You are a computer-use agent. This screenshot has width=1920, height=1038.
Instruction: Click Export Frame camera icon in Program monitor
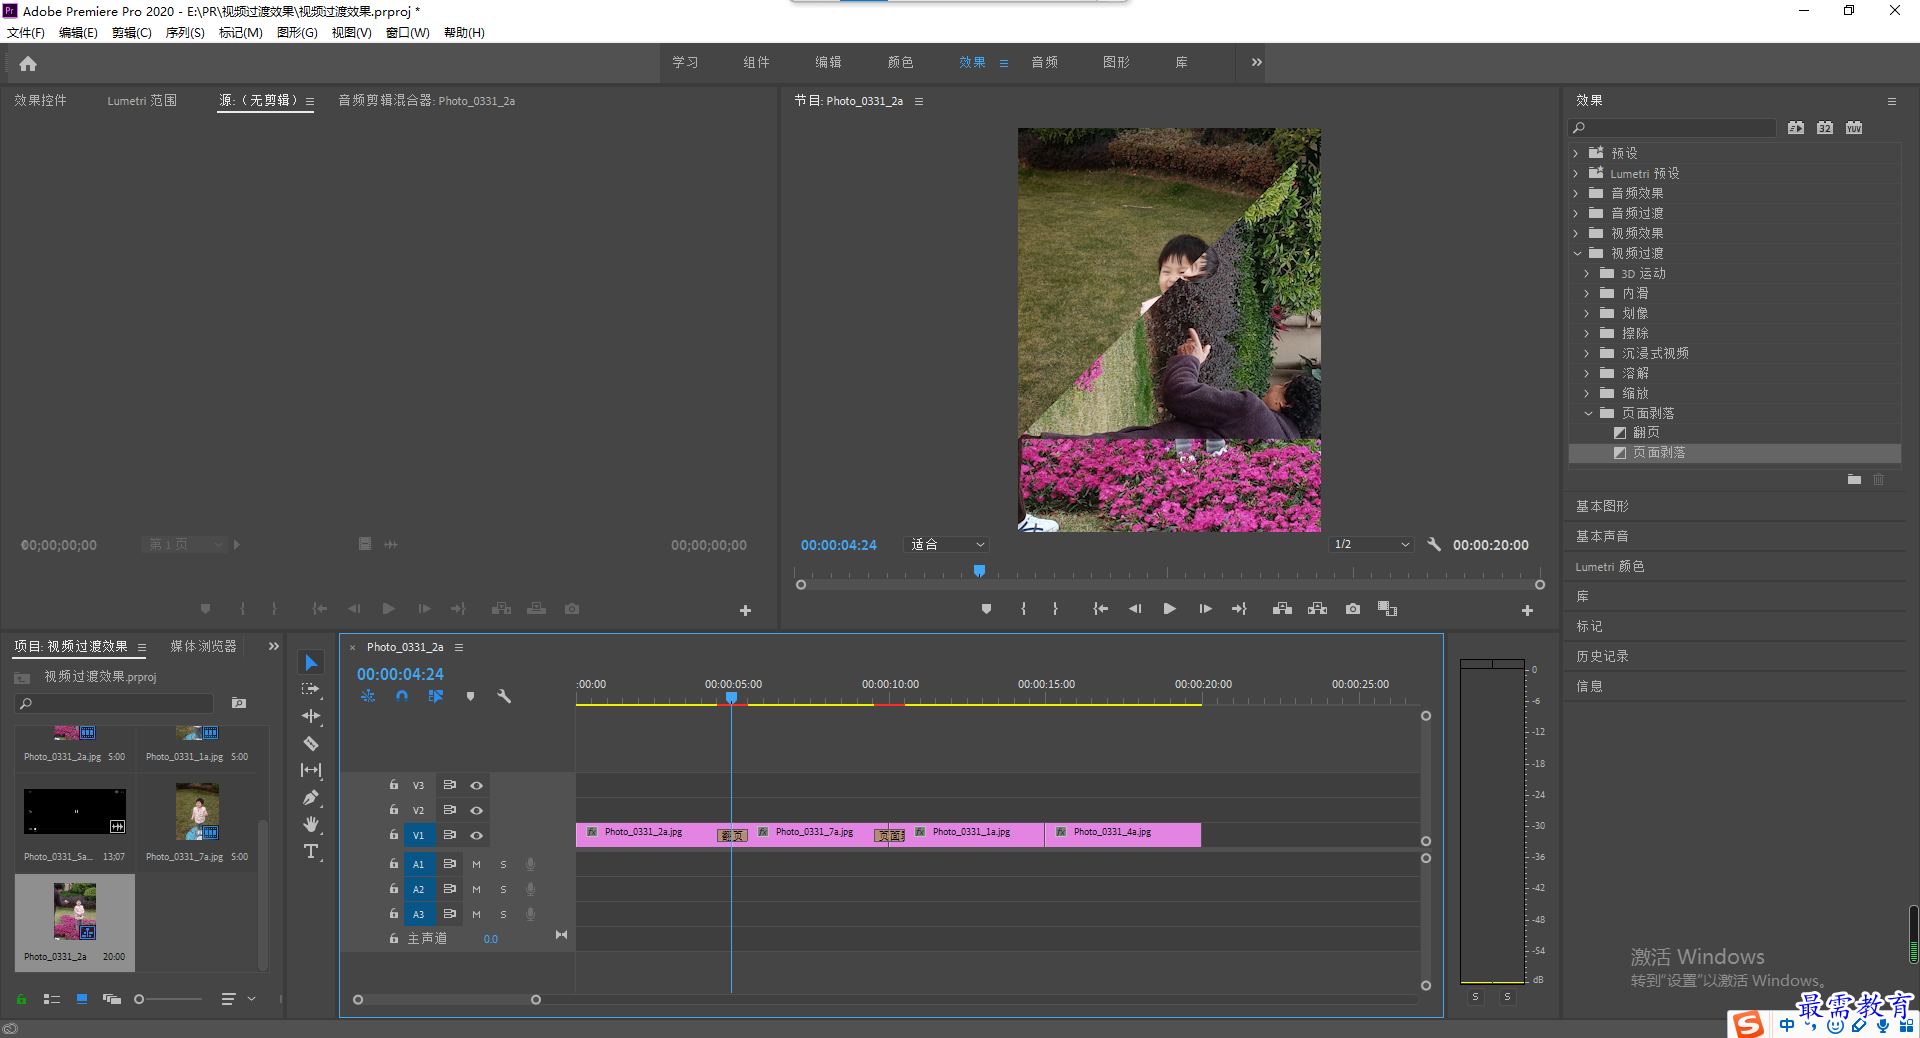1352,609
